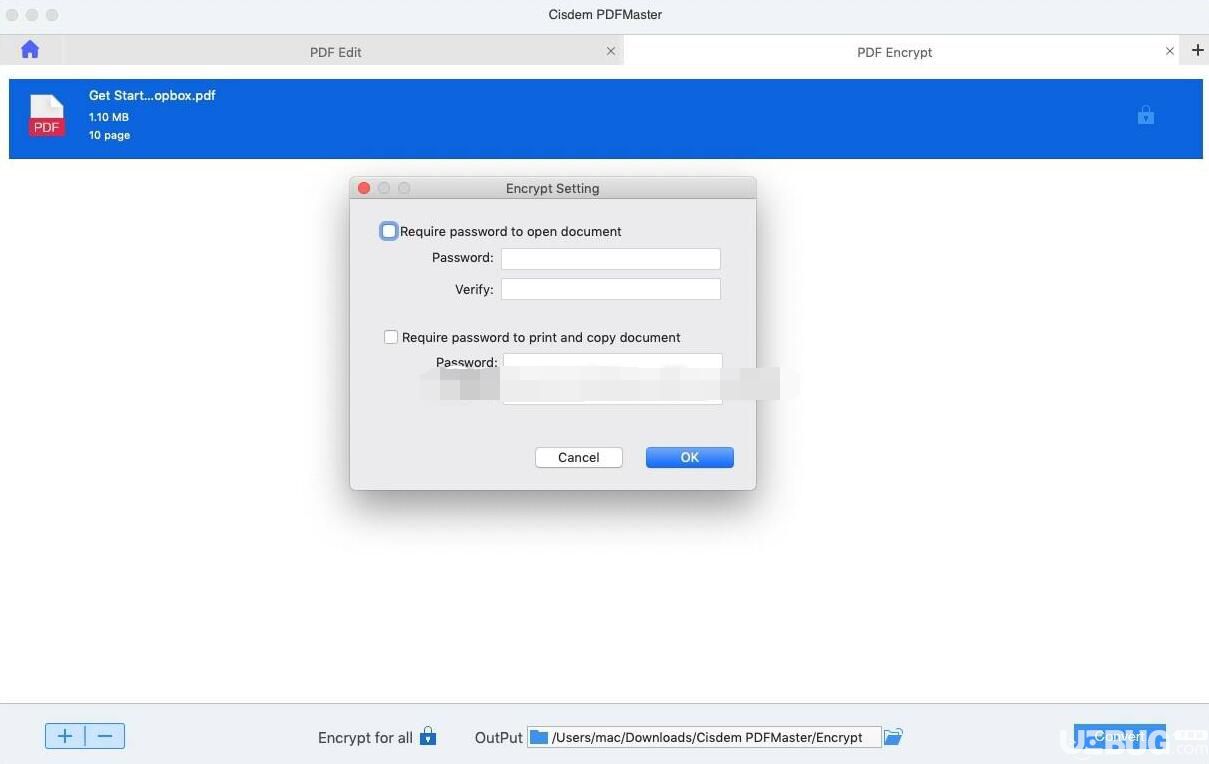Screen dimensions: 1209x764
Task: Focus the print and copy Password field
Action: point(613,362)
